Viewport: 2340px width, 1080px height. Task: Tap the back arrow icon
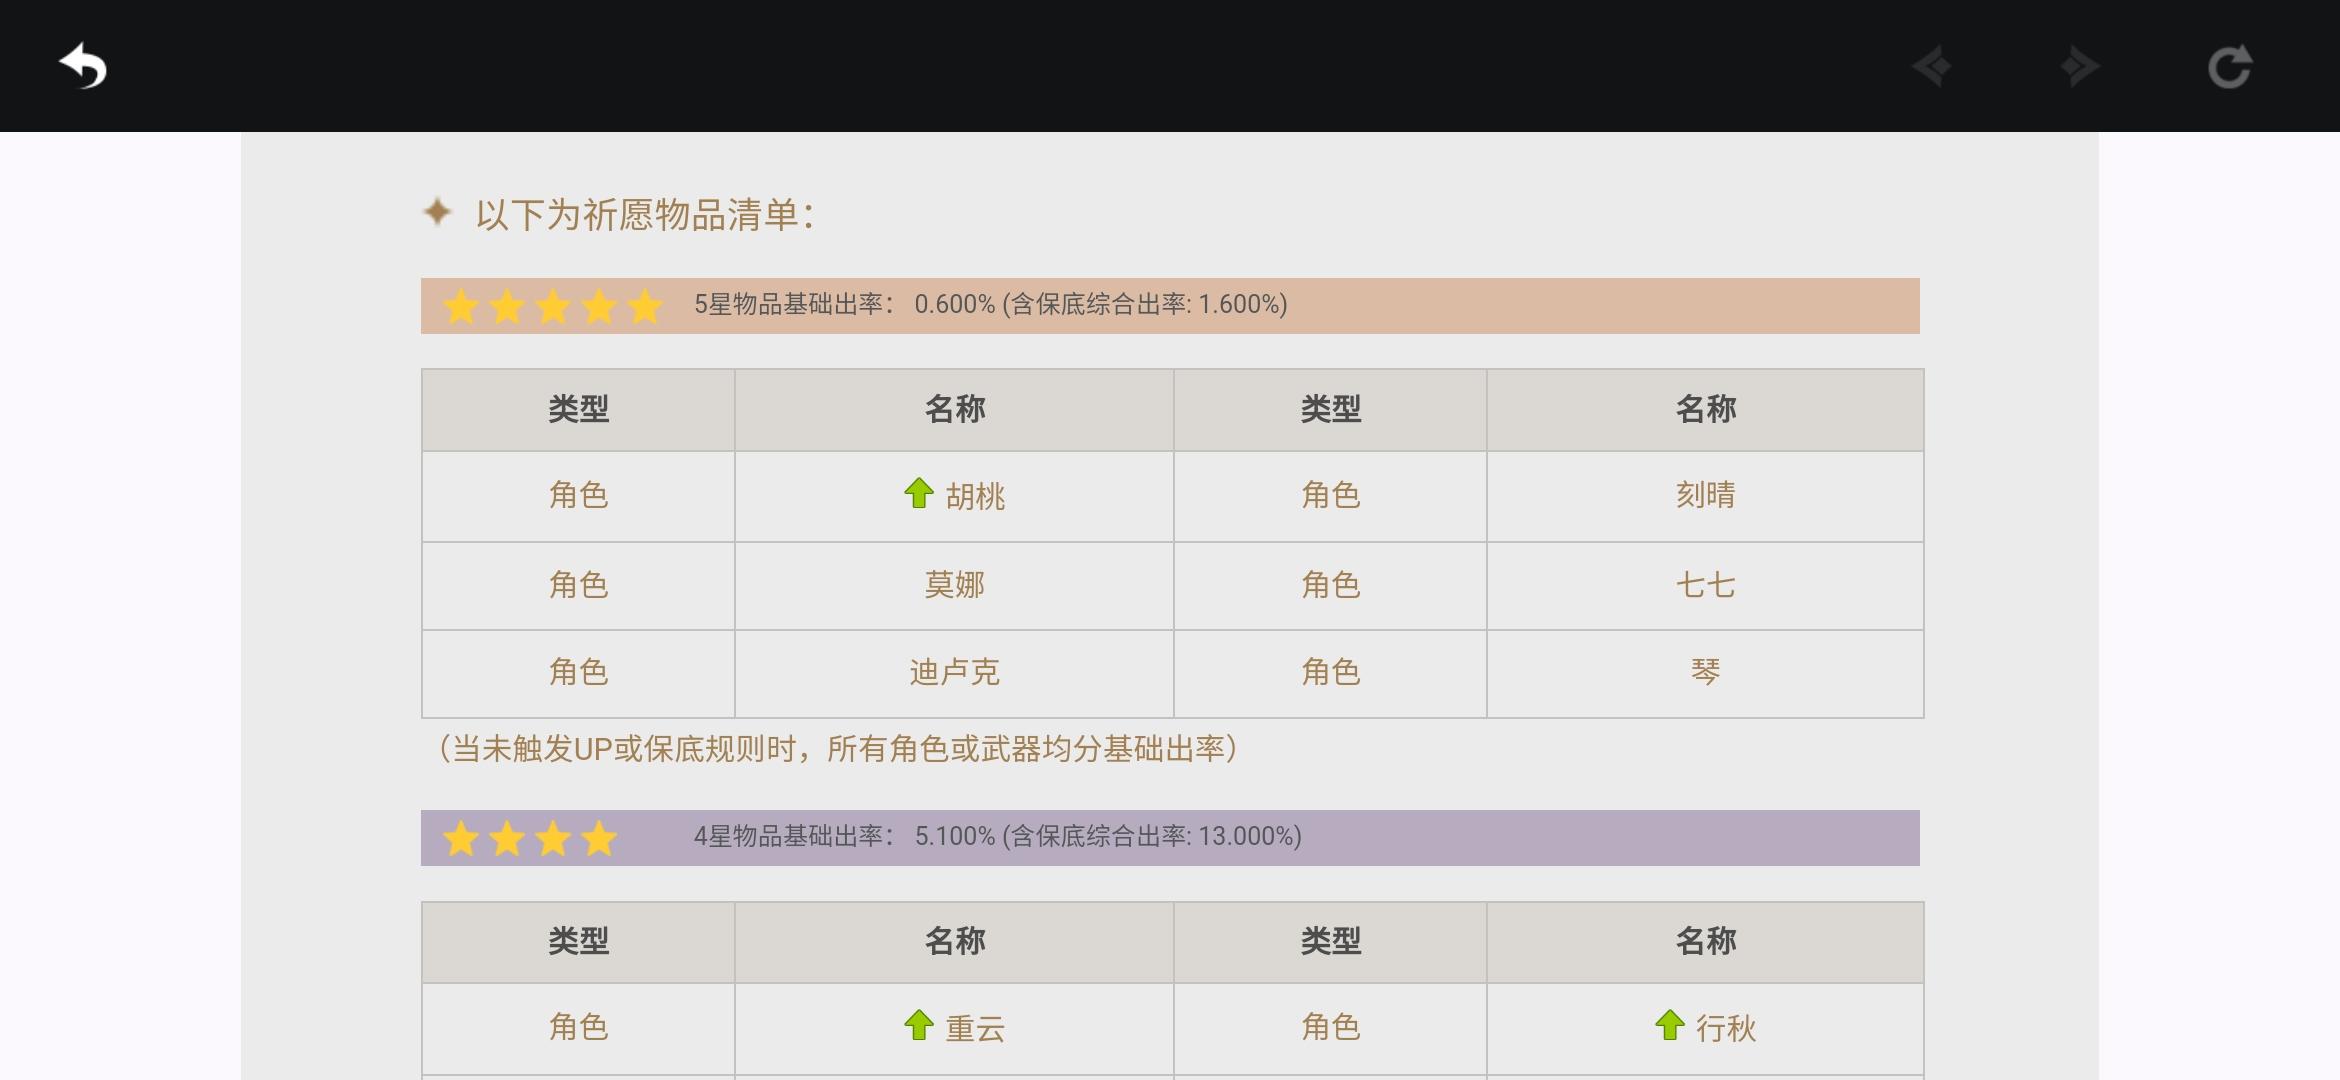click(83, 67)
